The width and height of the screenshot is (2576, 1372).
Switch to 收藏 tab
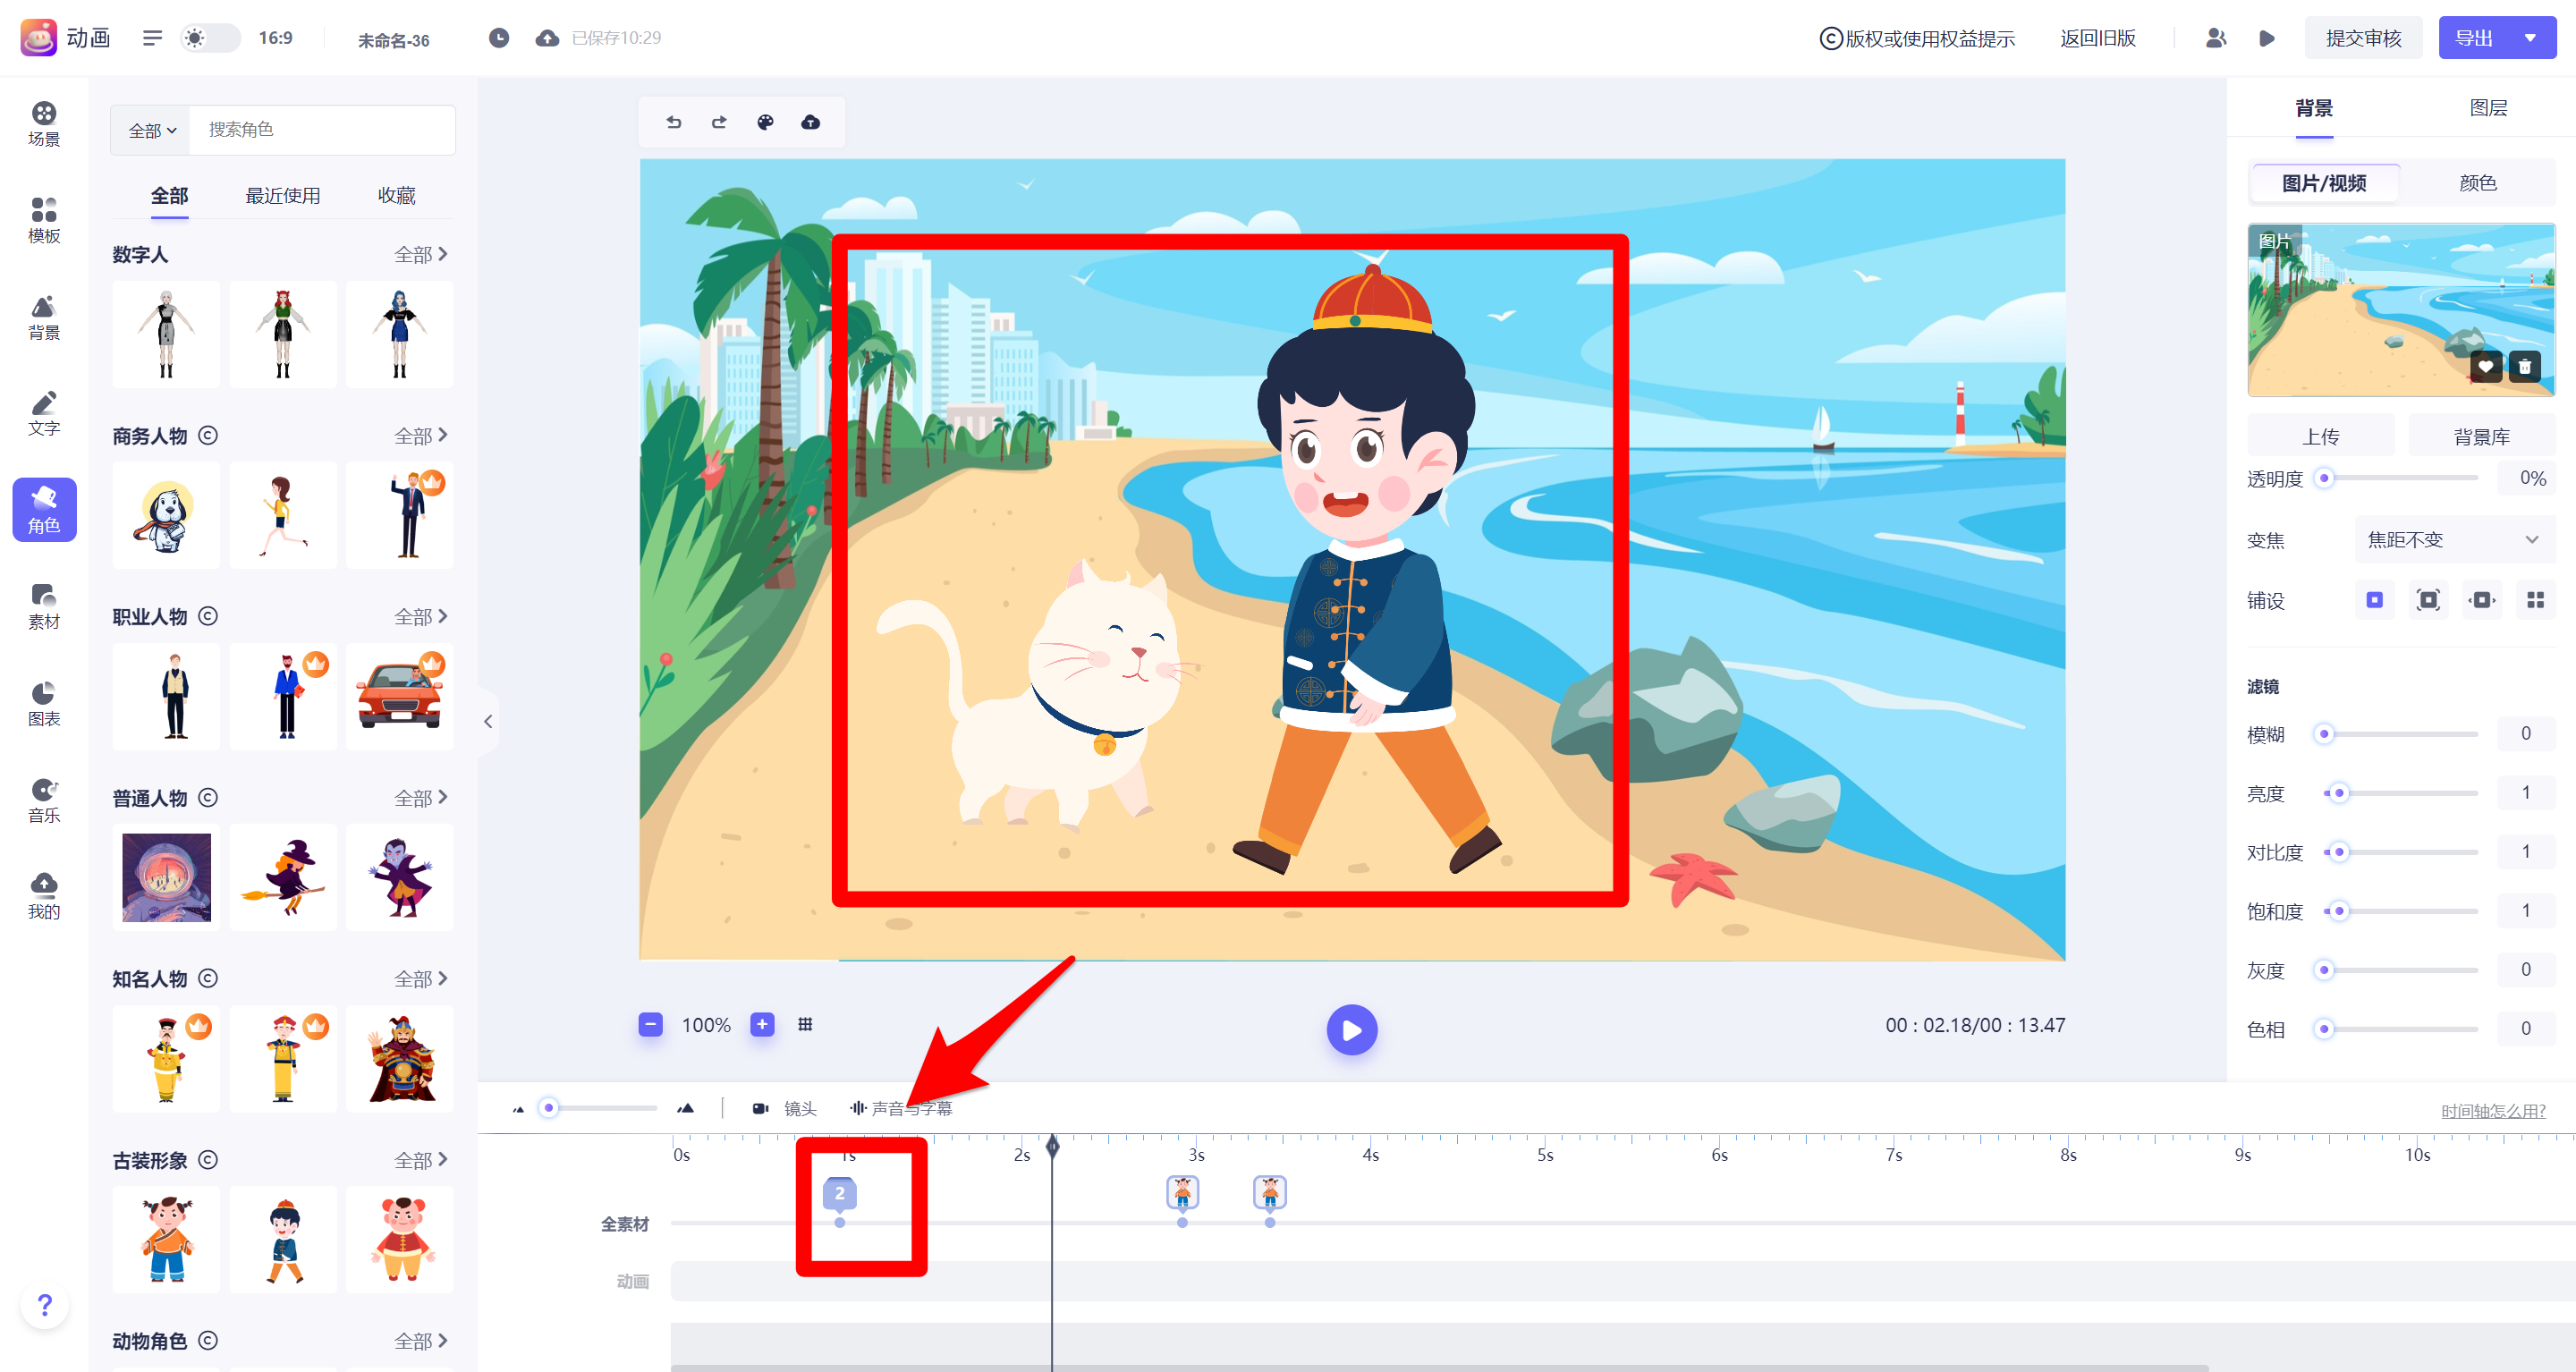pyautogui.click(x=397, y=196)
